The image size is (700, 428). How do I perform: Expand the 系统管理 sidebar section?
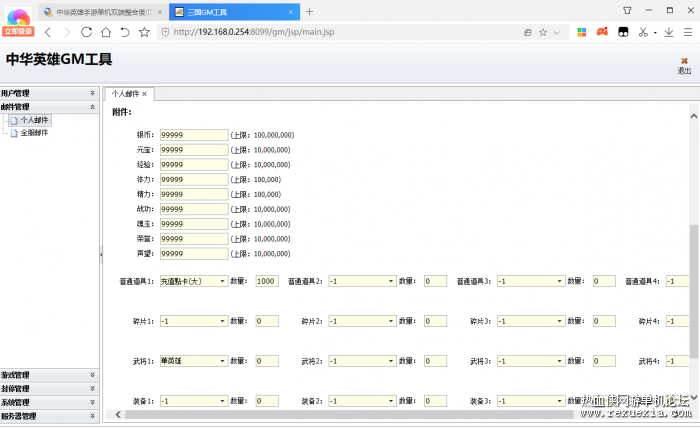(x=50, y=403)
